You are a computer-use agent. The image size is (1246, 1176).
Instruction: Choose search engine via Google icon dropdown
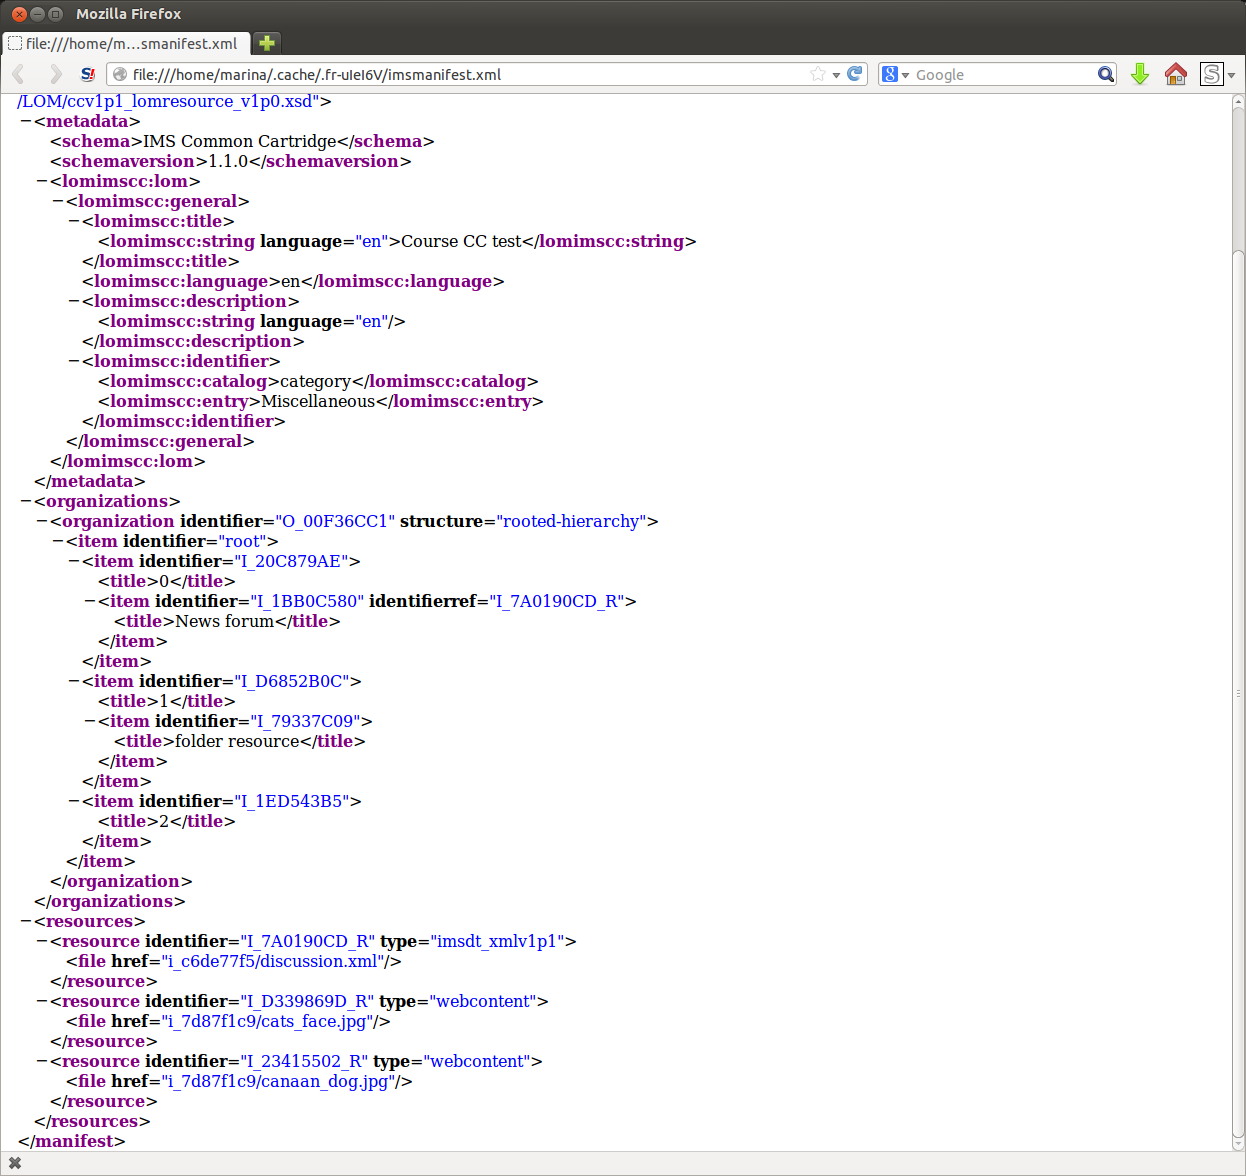coord(895,74)
